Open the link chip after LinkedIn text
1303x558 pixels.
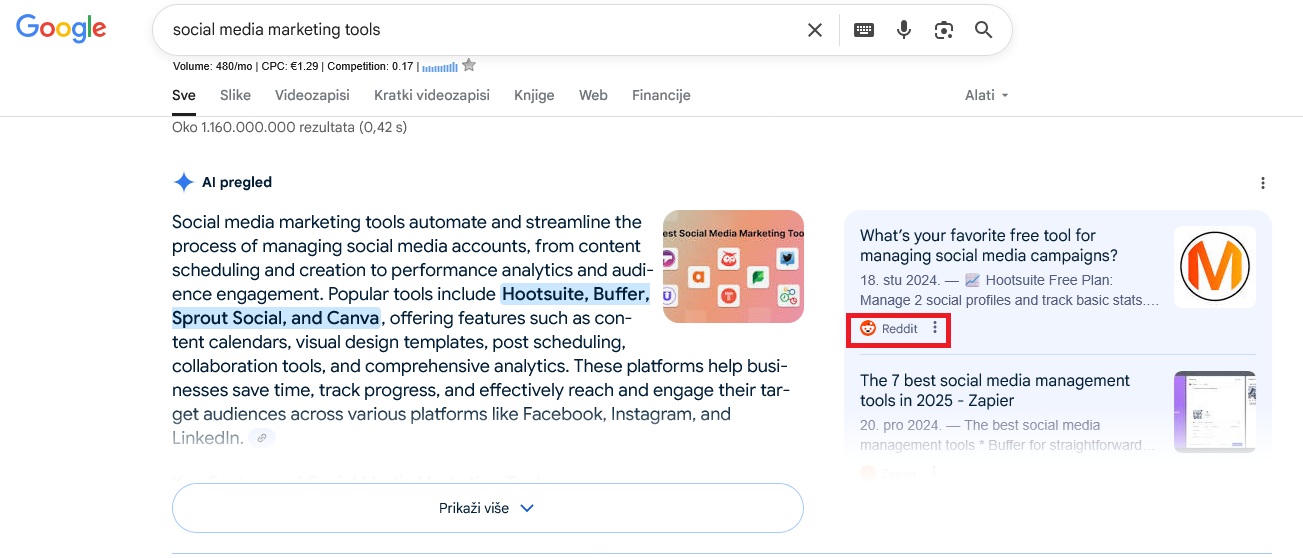[262, 438]
